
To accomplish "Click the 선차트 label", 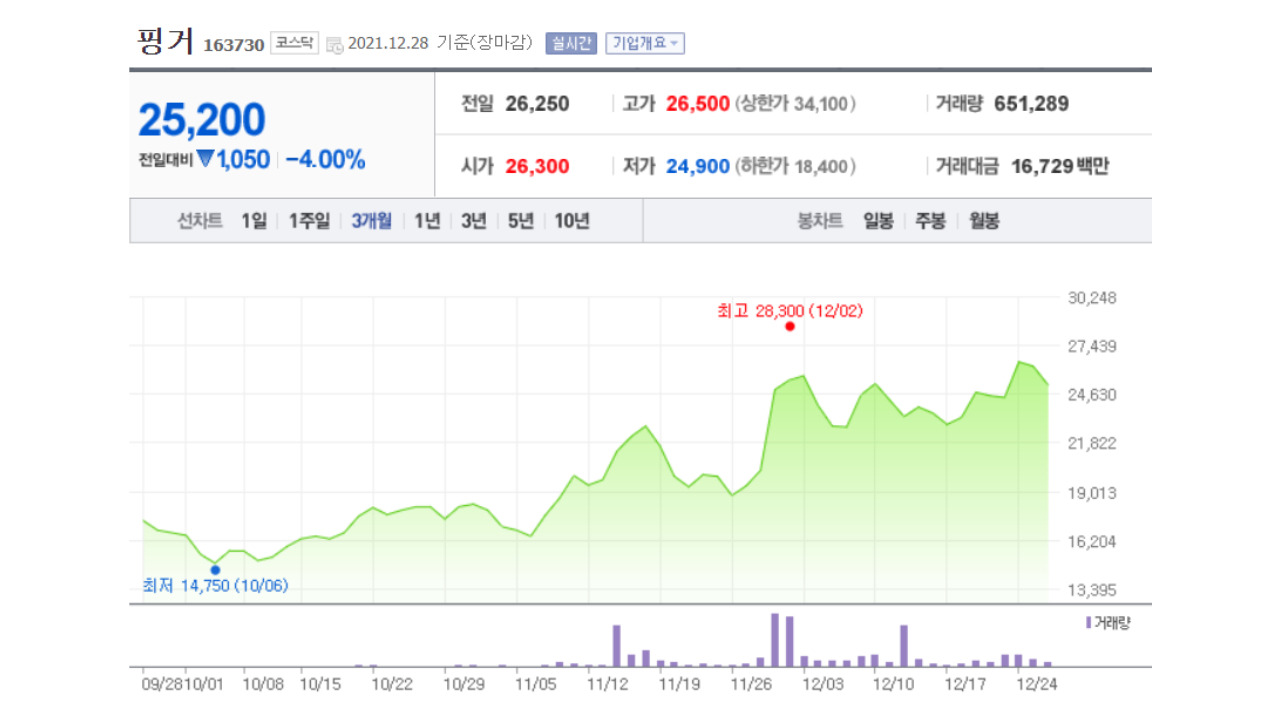I will pos(200,222).
